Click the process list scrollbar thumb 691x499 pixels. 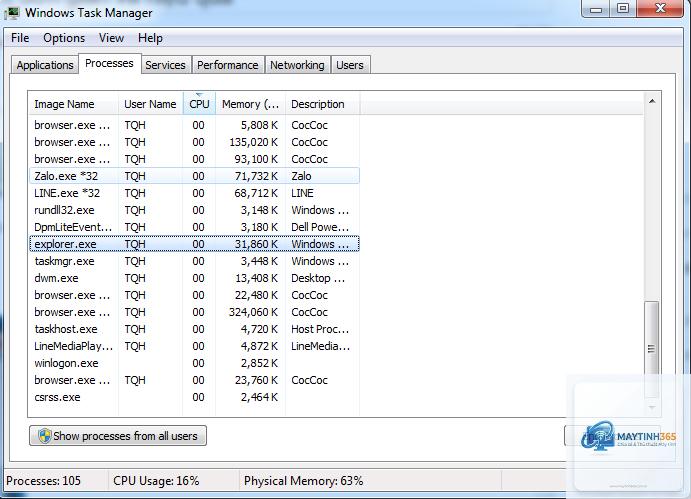click(651, 348)
